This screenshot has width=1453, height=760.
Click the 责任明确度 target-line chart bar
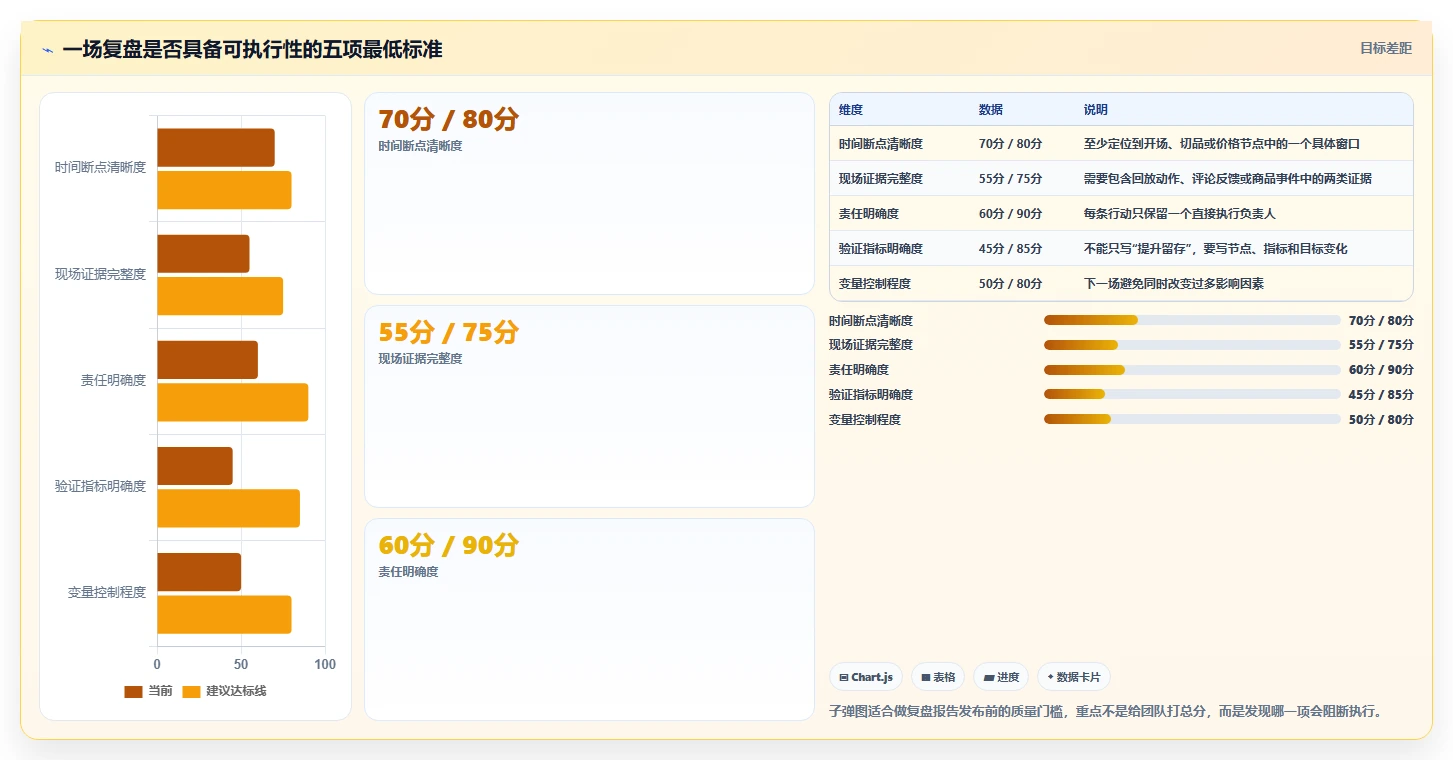[233, 402]
